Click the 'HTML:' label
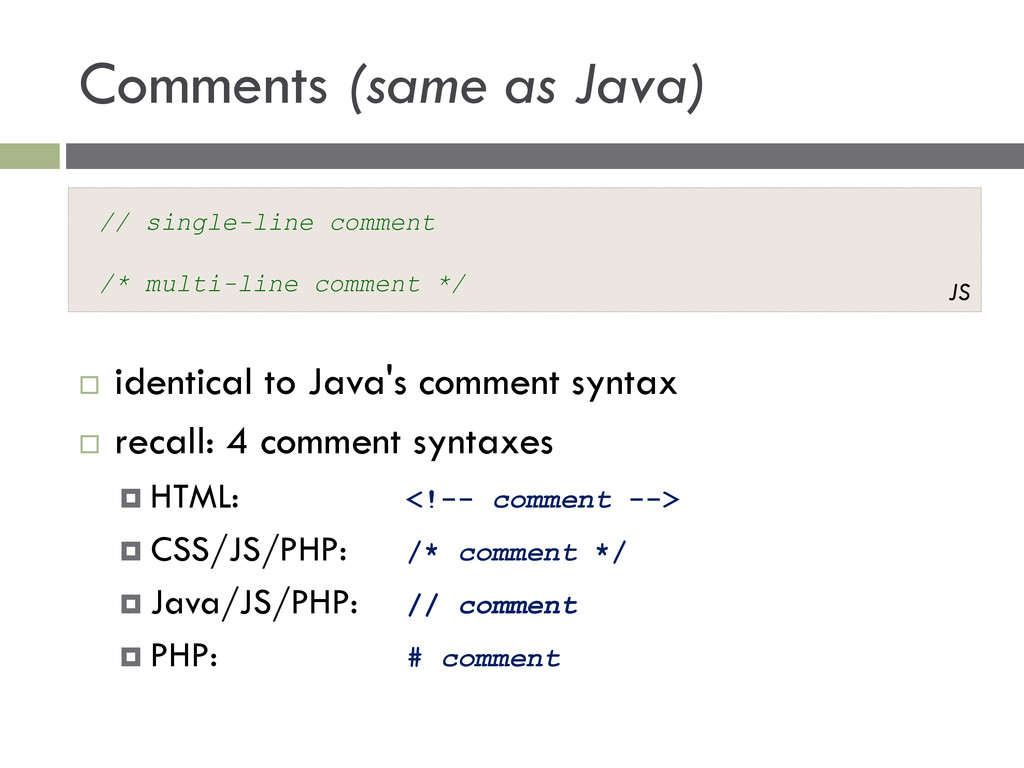1024x768 pixels. click(195, 497)
